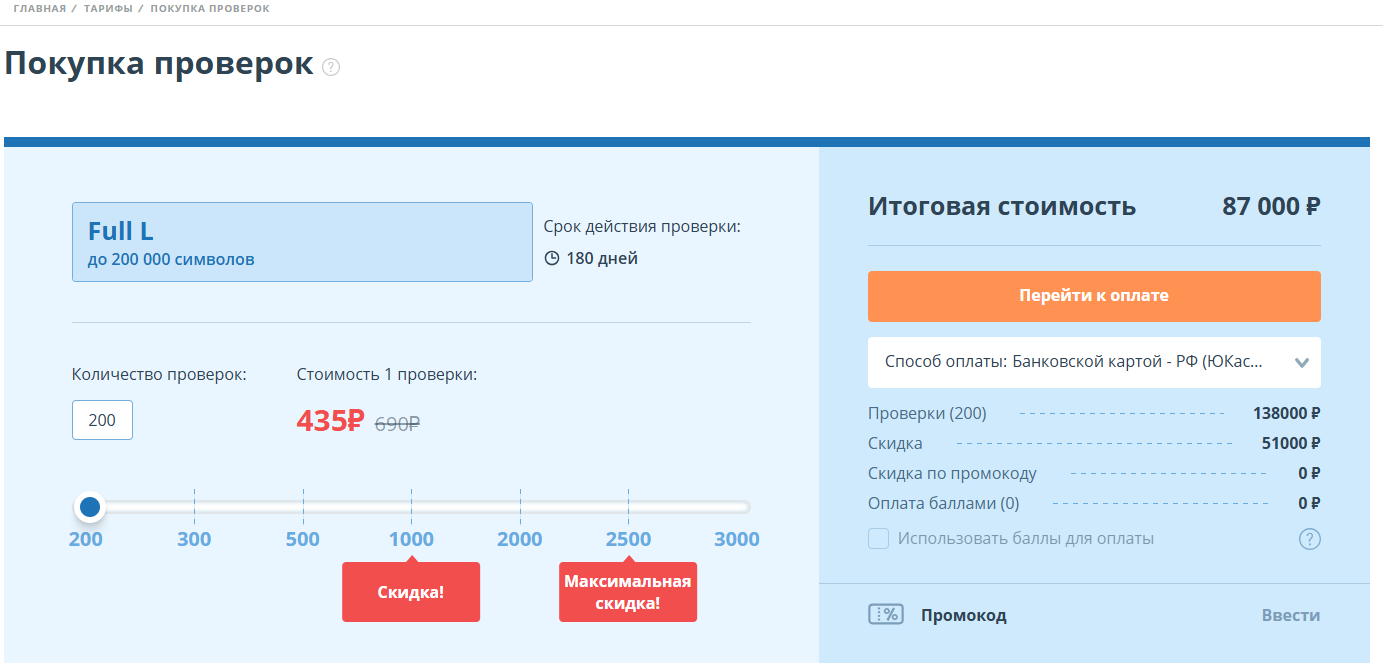The height and width of the screenshot is (670, 1383).
Task: Open the help icon for paying with points
Action: click(1310, 539)
